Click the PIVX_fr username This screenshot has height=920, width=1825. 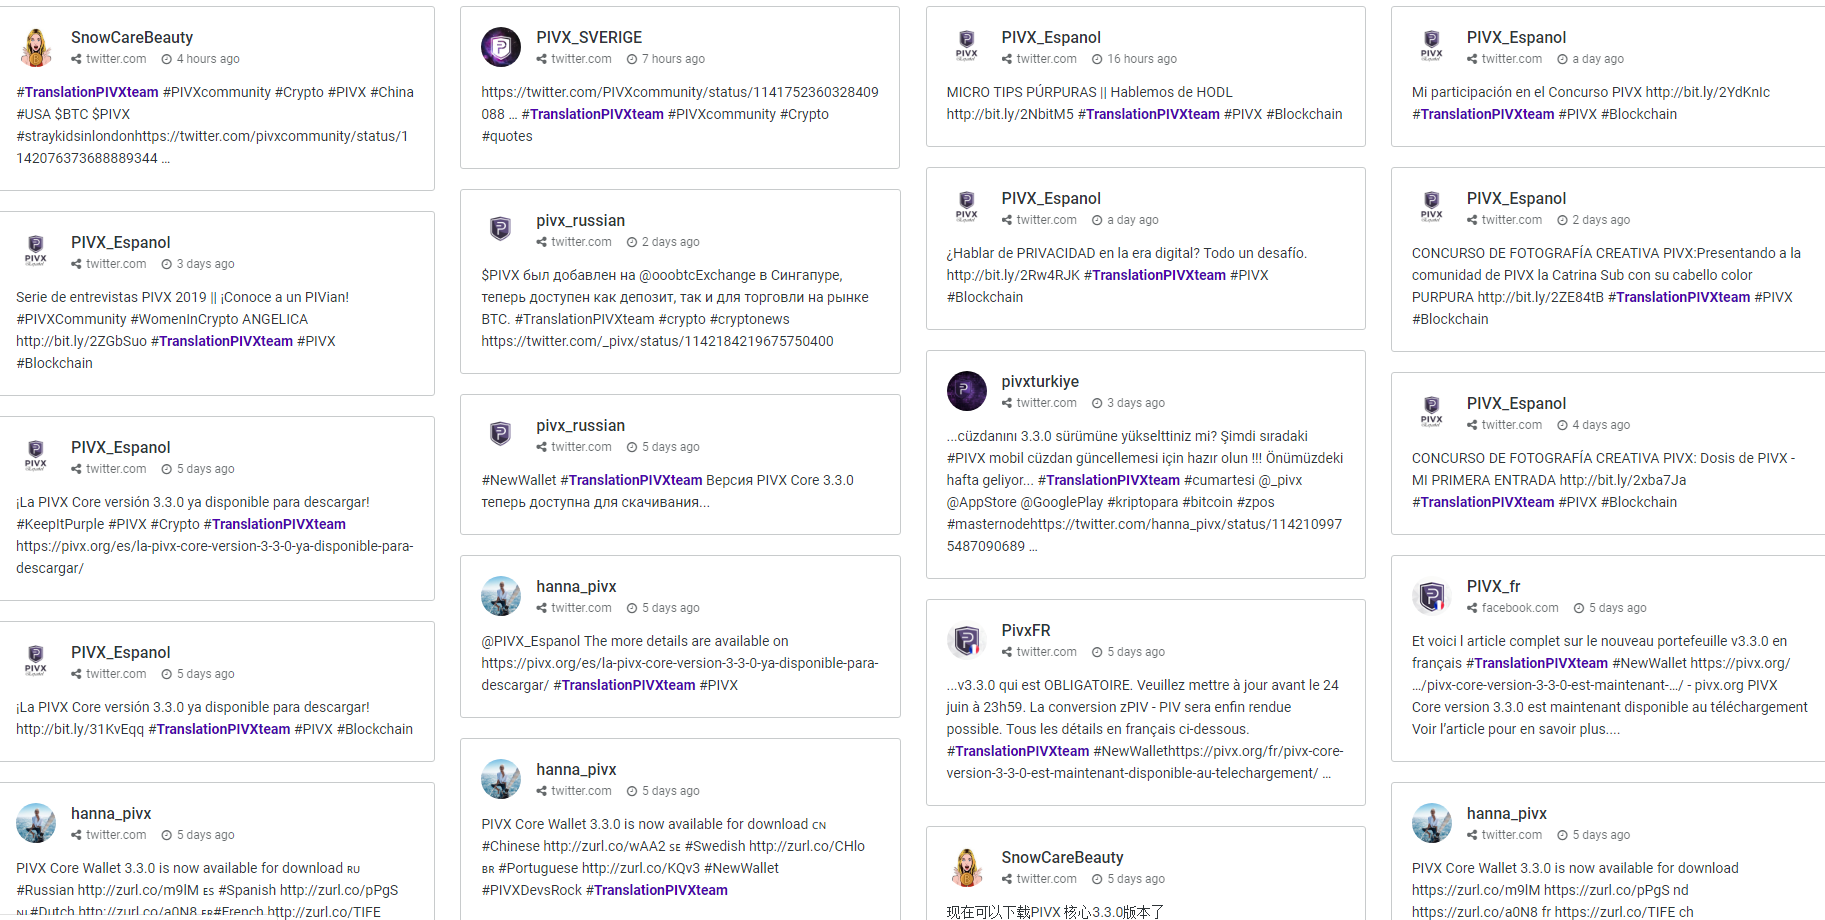(1493, 586)
